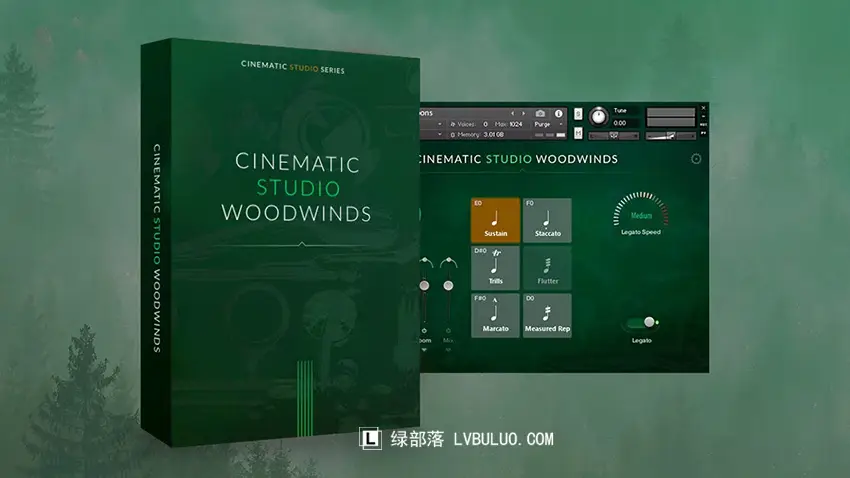Image resolution: width=850 pixels, height=478 pixels.
Task: Click the Room mic pan arc
Action: 426,262
